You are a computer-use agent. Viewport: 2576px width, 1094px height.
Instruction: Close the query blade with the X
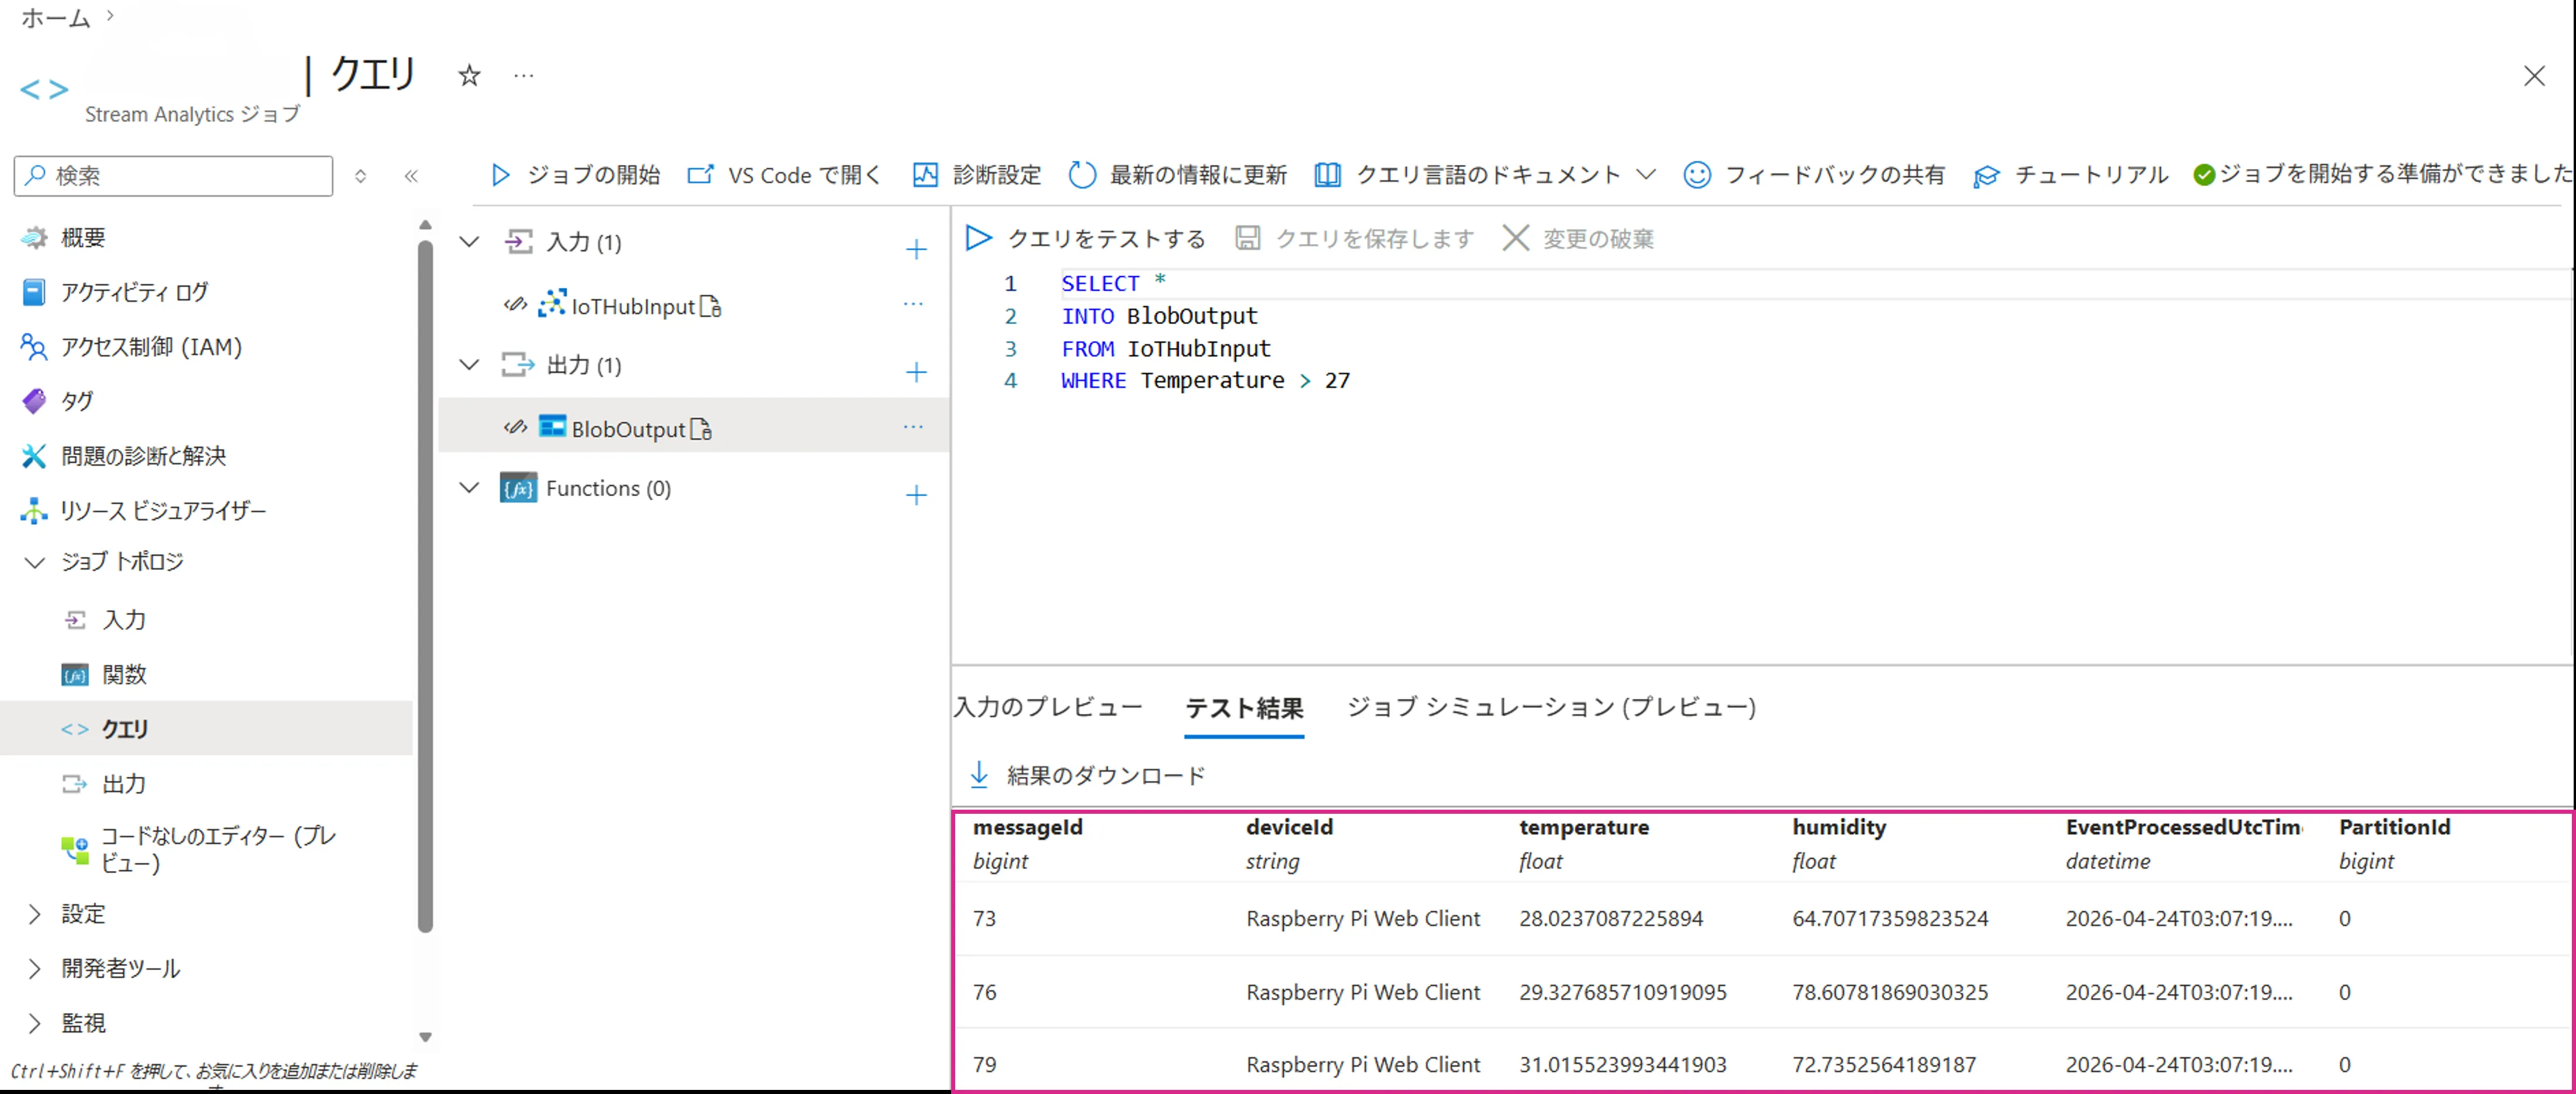point(2533,76)
